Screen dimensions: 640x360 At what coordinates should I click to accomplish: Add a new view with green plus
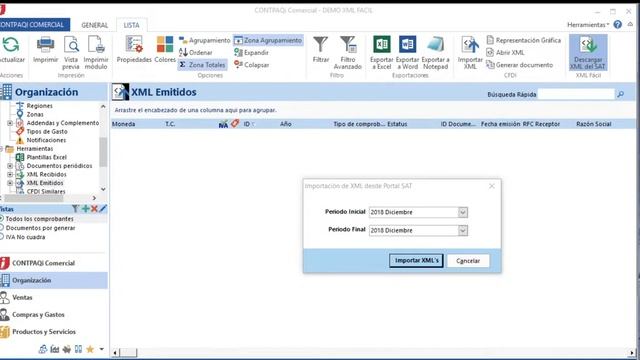(85, 209)
